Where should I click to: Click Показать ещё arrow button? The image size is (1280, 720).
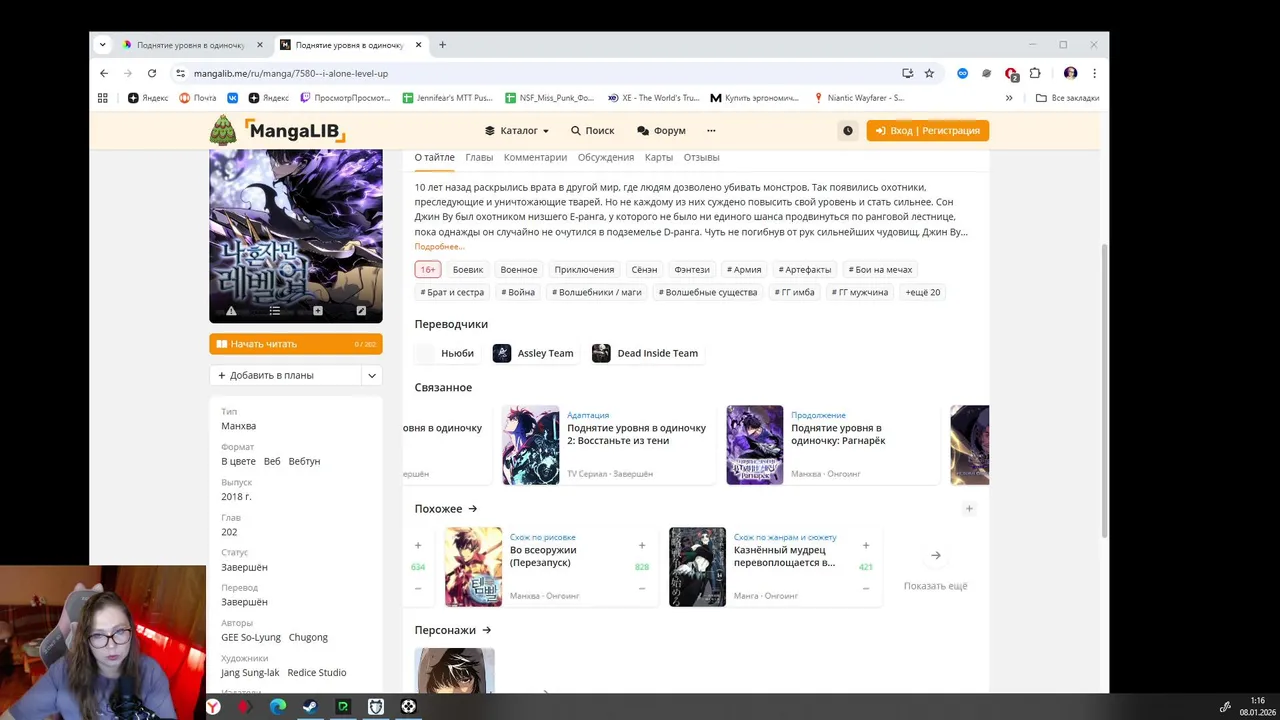(936, 556)
